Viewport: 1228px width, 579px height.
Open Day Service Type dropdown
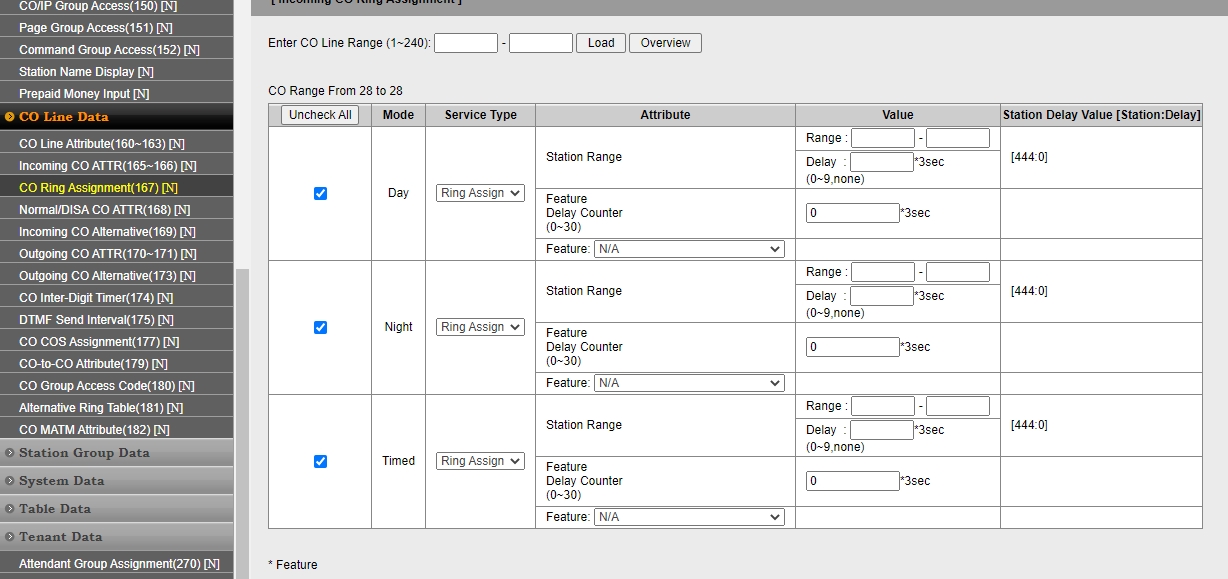coord(480,193)
